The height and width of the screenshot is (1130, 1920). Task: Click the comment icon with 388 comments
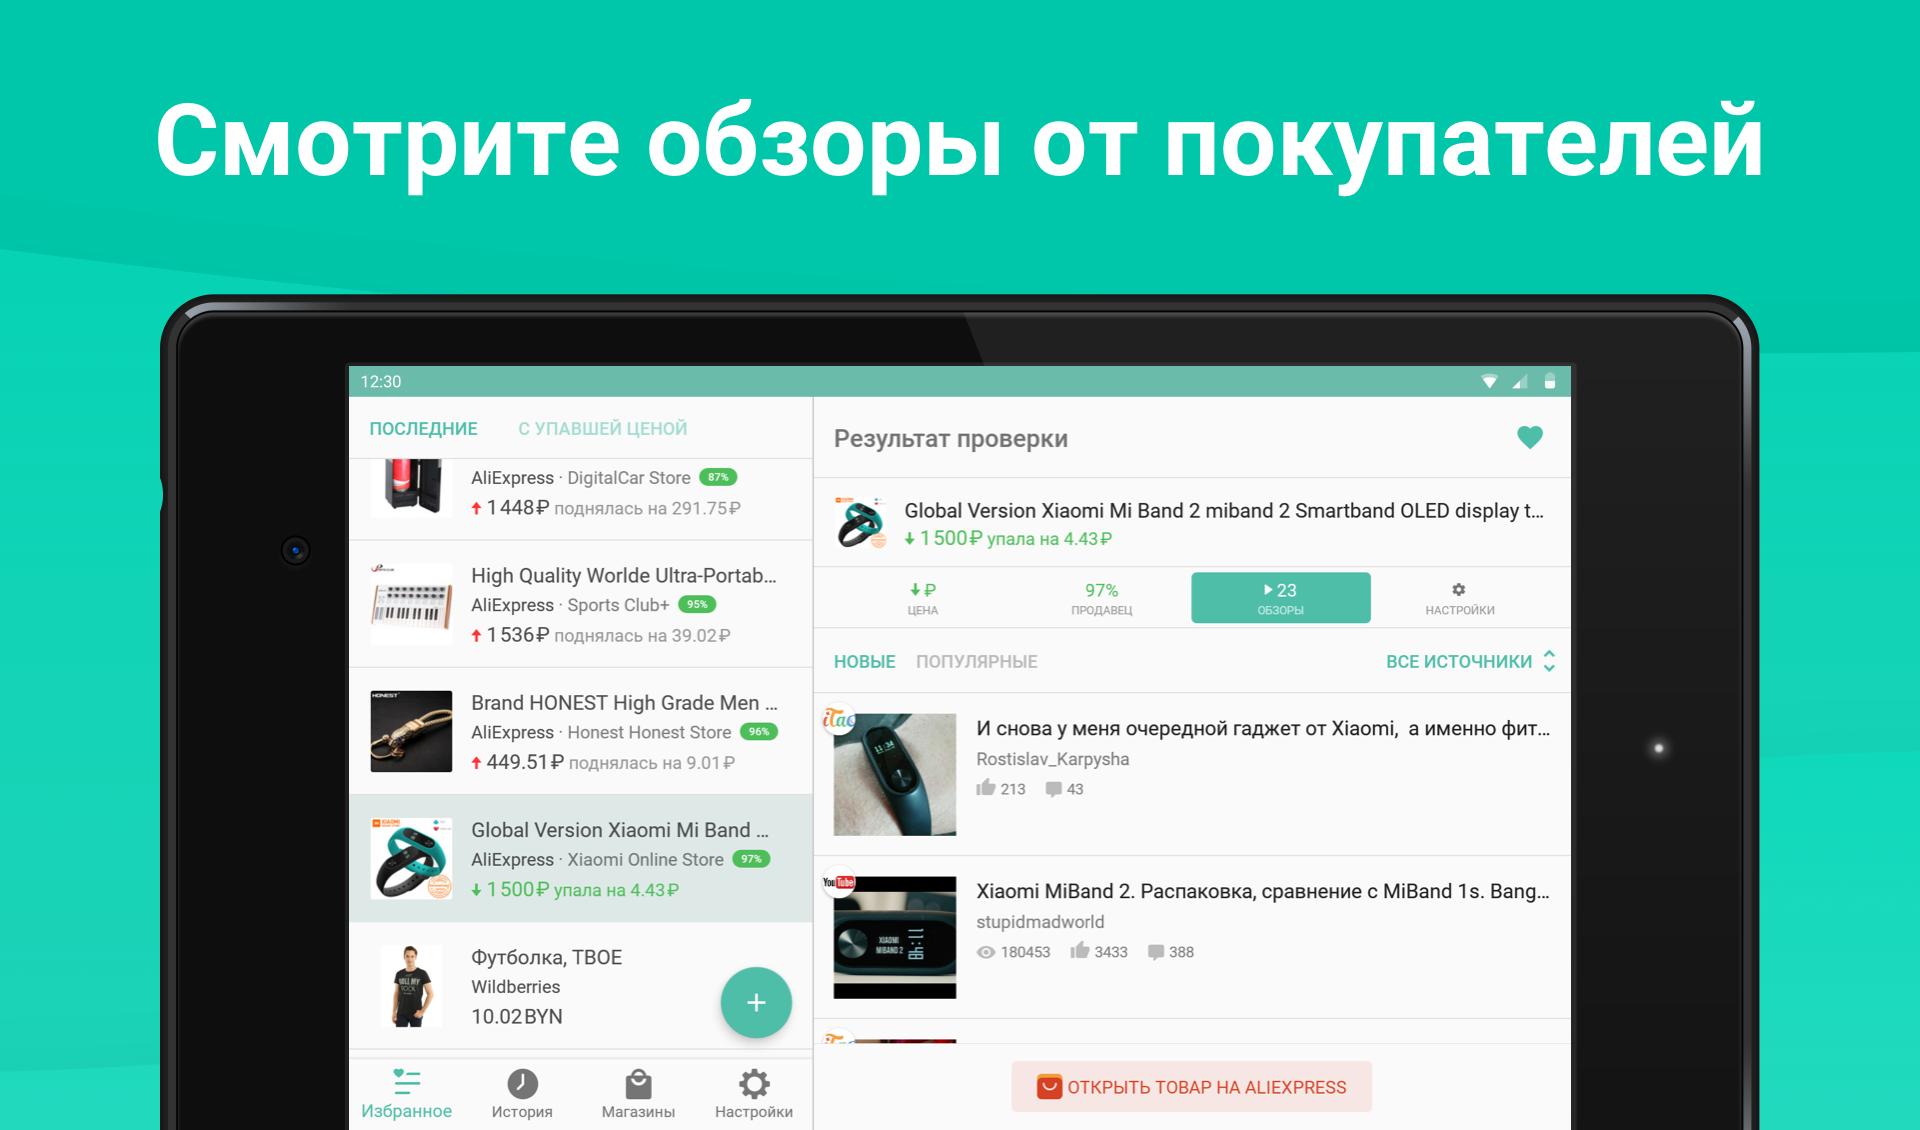pos(1156,952)
